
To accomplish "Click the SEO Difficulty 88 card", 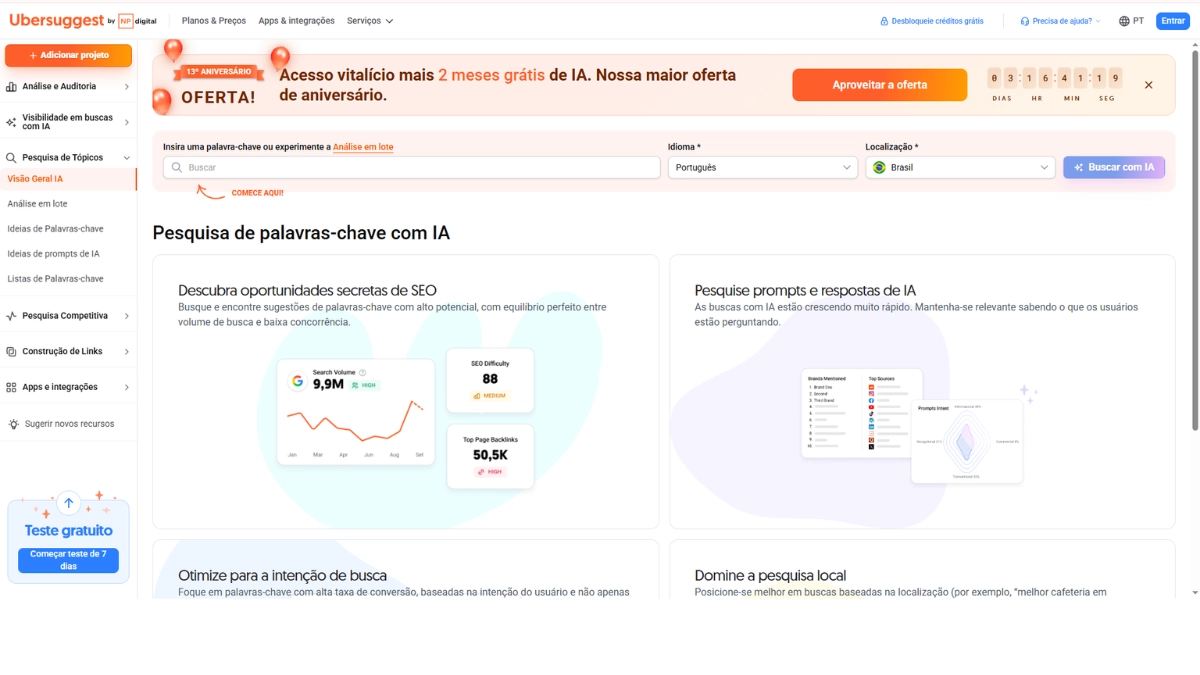I will (x=490, y=380).
